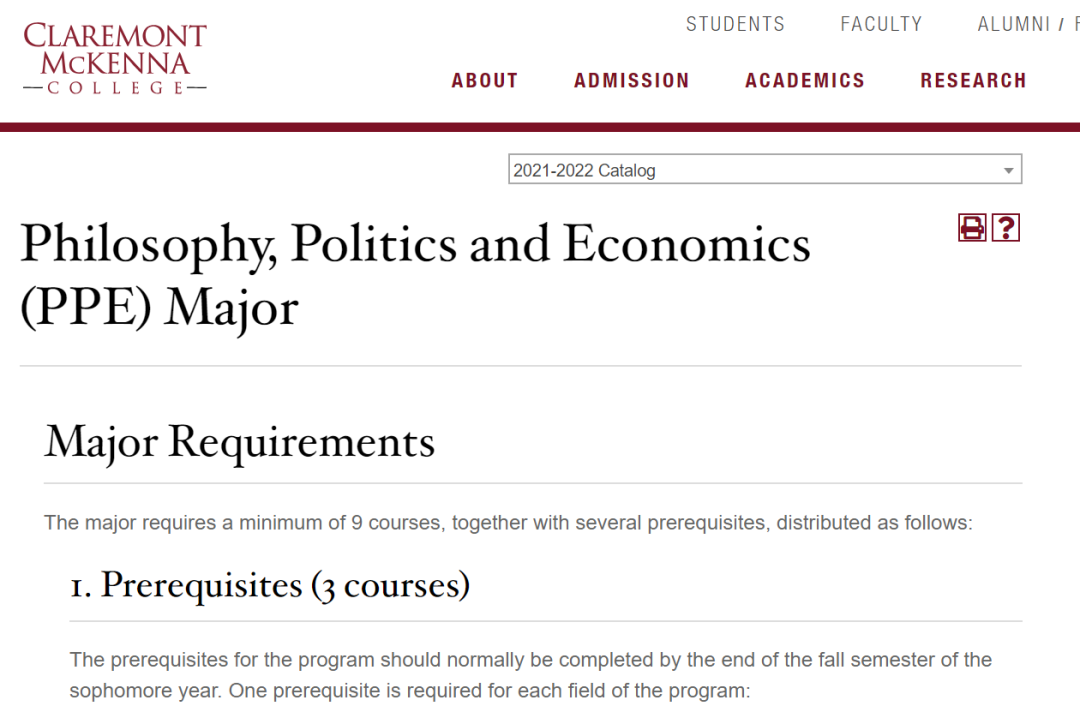This screenshot has height=718, width=1080.
Task: Open the Students link
Action: [735, 24]
